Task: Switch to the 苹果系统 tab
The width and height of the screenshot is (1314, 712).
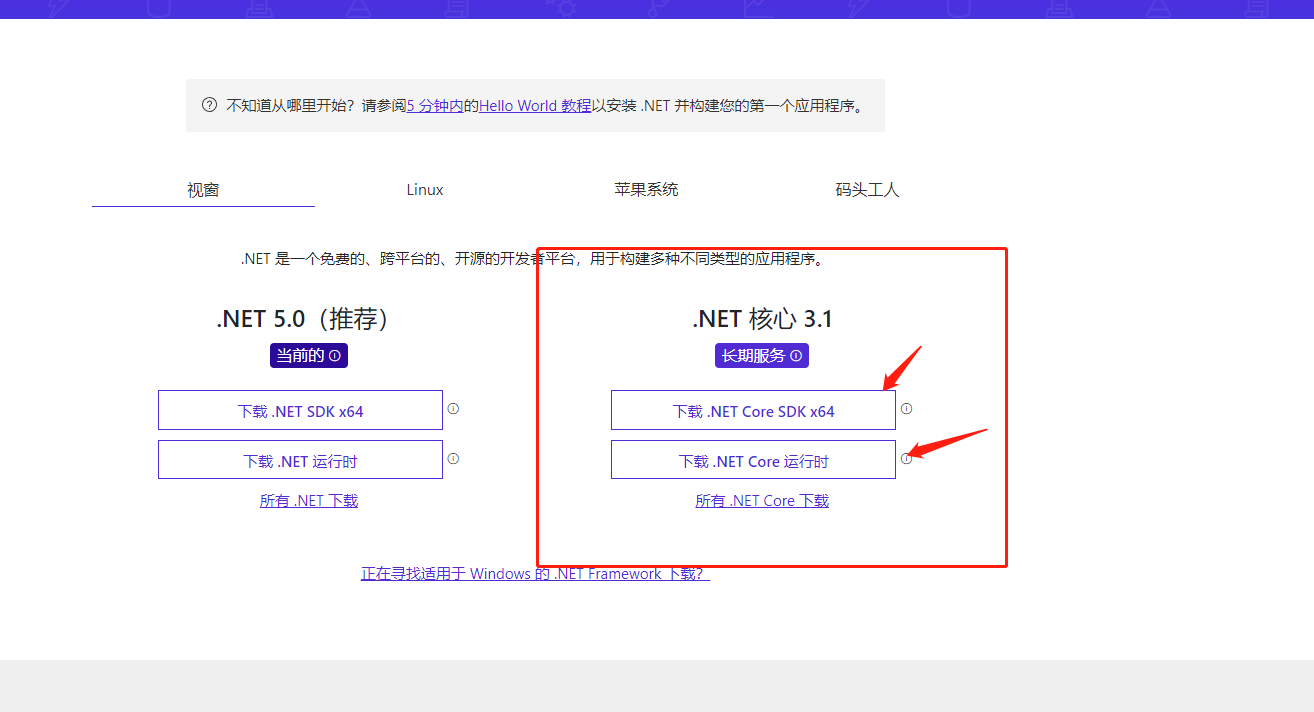Action: click(x=646, y=189)
